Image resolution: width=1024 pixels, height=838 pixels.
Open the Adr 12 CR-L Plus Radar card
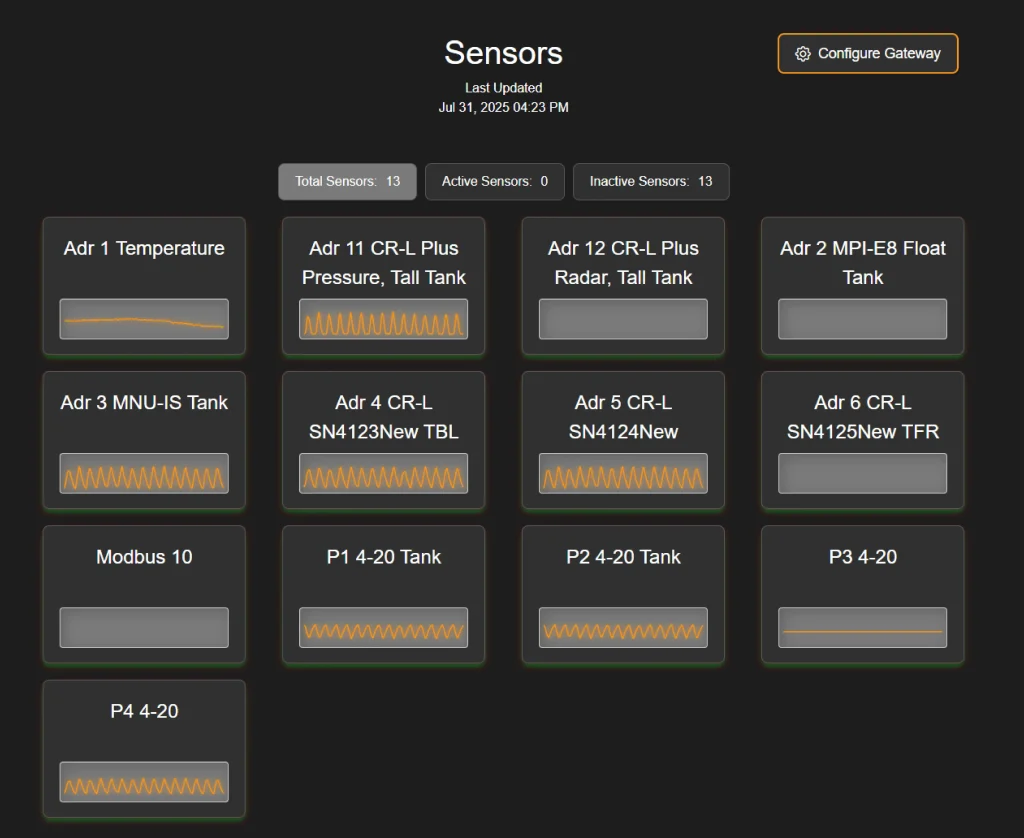[622, 286]
